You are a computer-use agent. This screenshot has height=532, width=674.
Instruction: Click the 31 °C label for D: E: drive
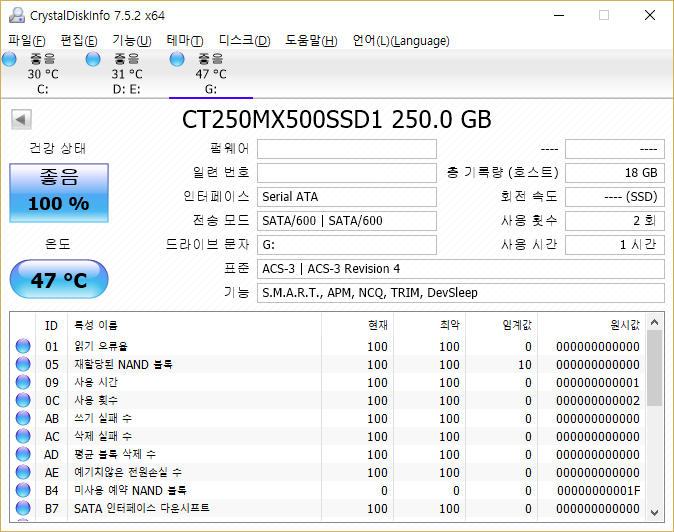tap(127, 74)
